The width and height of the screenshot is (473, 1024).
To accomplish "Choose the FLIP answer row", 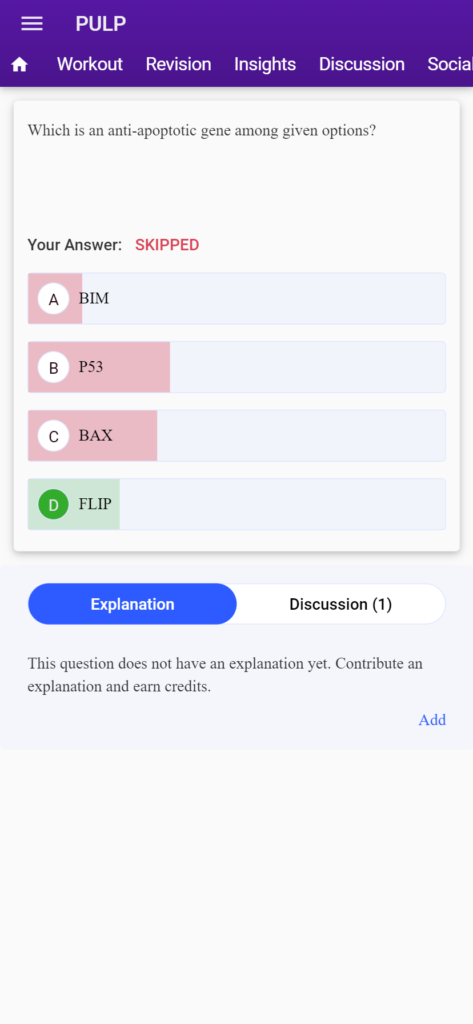I will 236,504.
